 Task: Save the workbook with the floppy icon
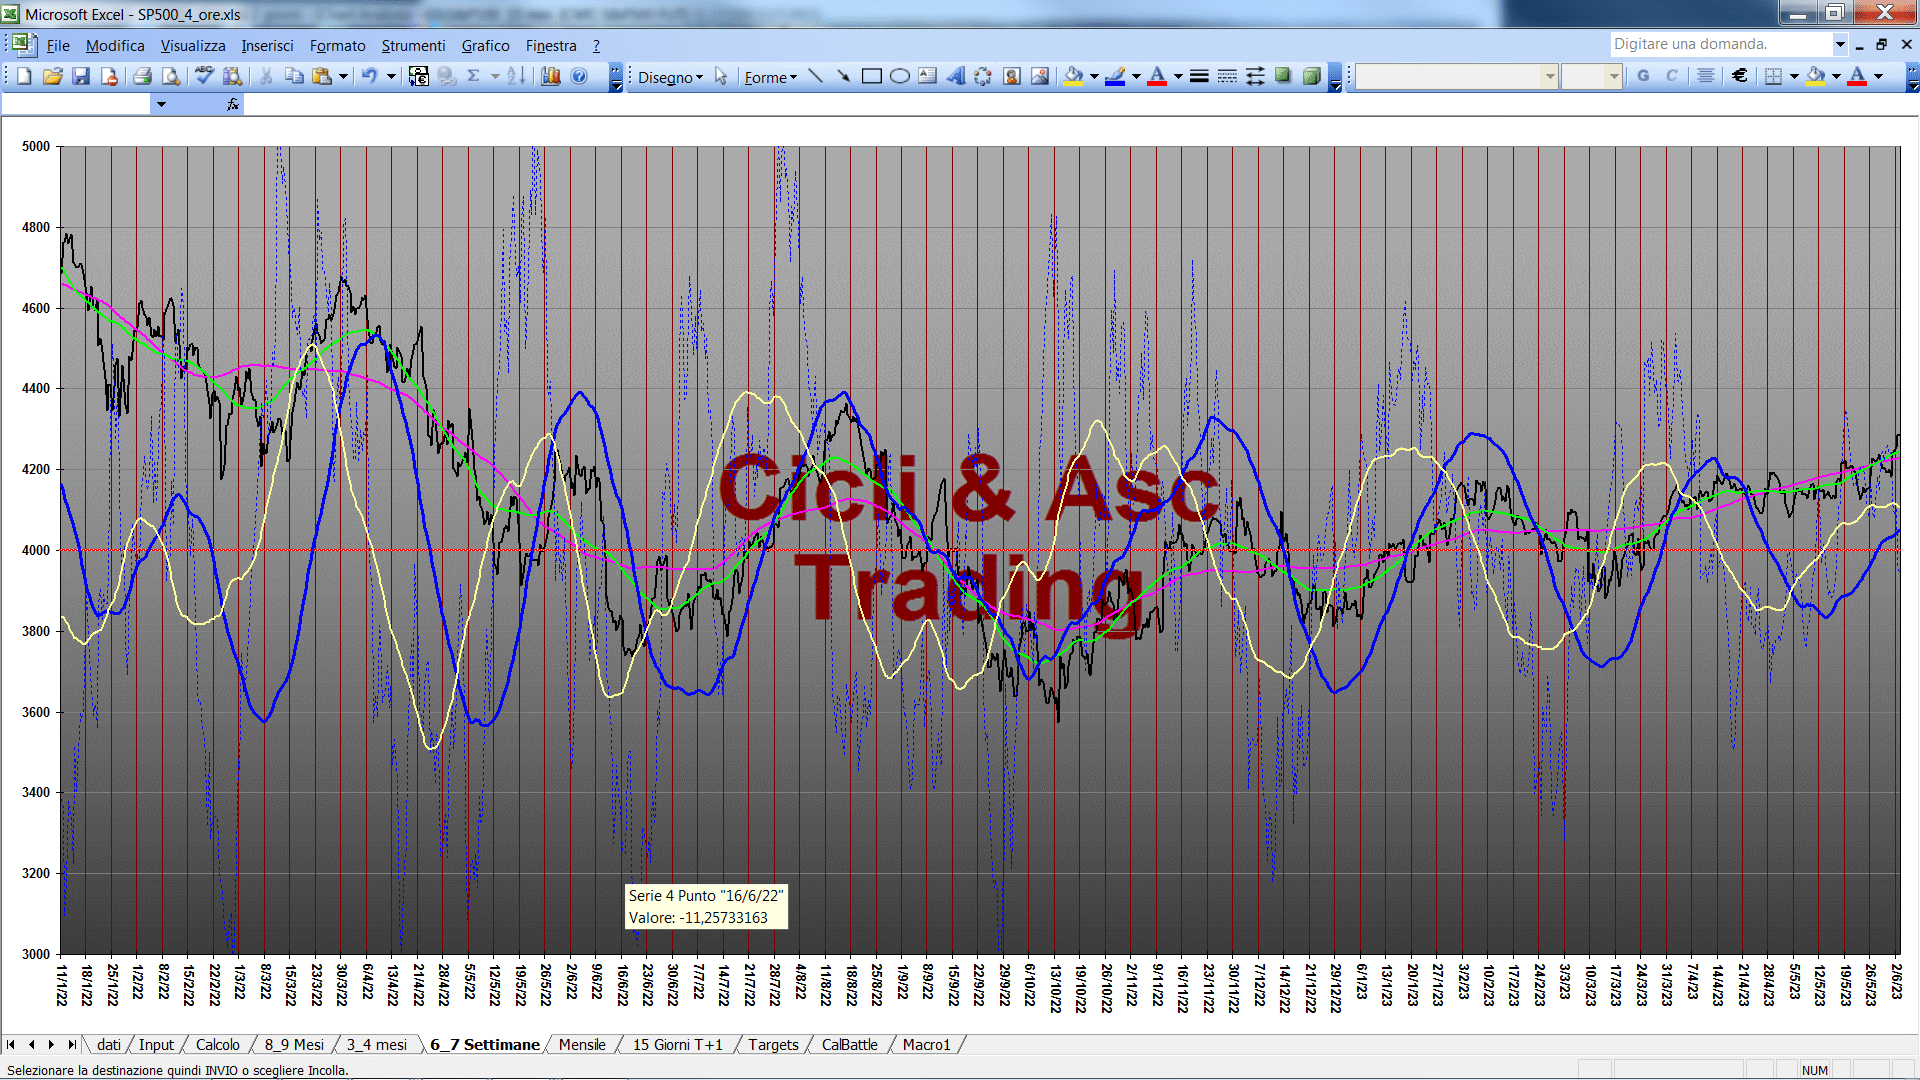pyautogui.click(x=81, y=76)
